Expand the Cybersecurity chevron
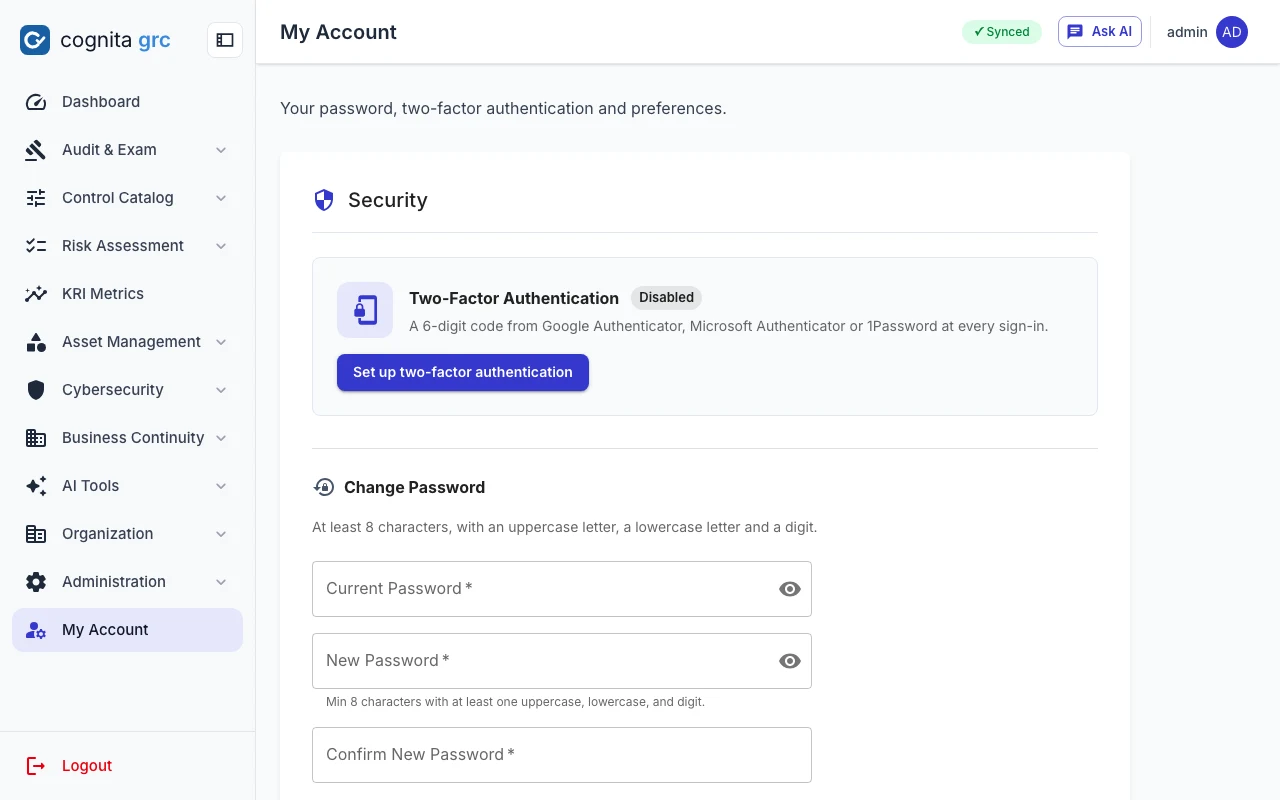The image size is (1280, 800). 221,390
